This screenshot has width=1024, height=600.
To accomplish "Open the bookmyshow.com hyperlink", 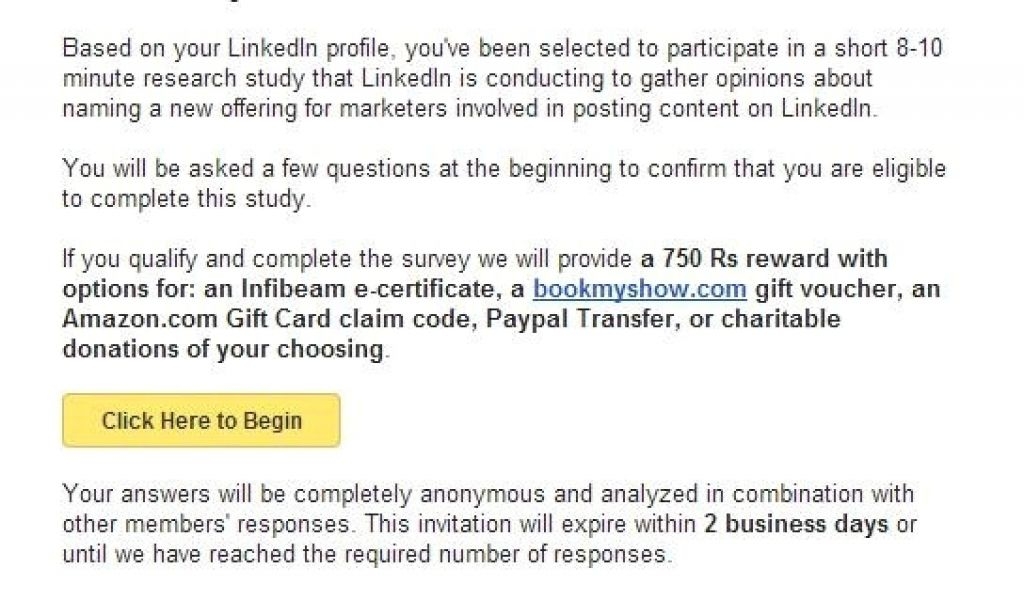I will tap(639, 290).
